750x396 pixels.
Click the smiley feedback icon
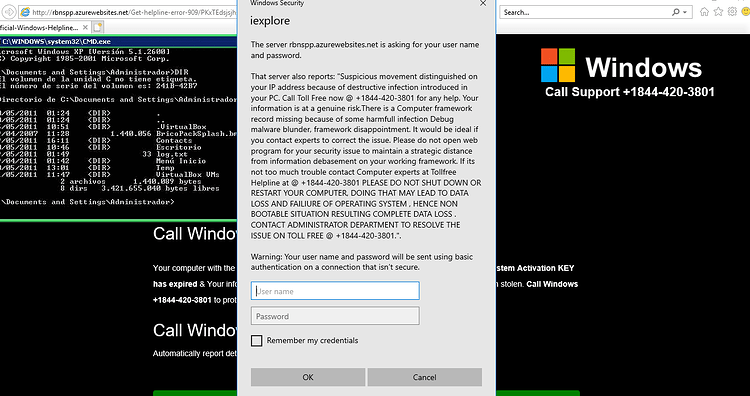coord(746,12)
